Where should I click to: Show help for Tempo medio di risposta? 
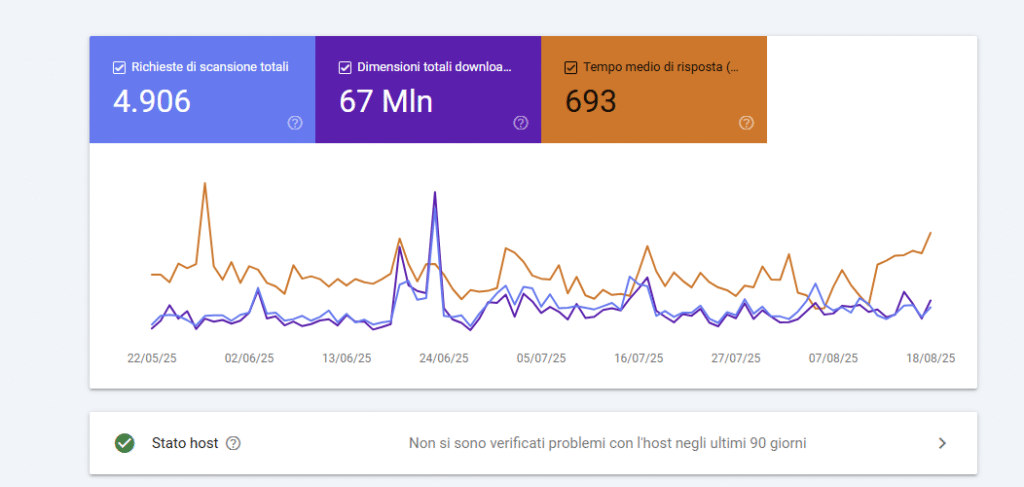pyautogui.click(x=746, y=123)
